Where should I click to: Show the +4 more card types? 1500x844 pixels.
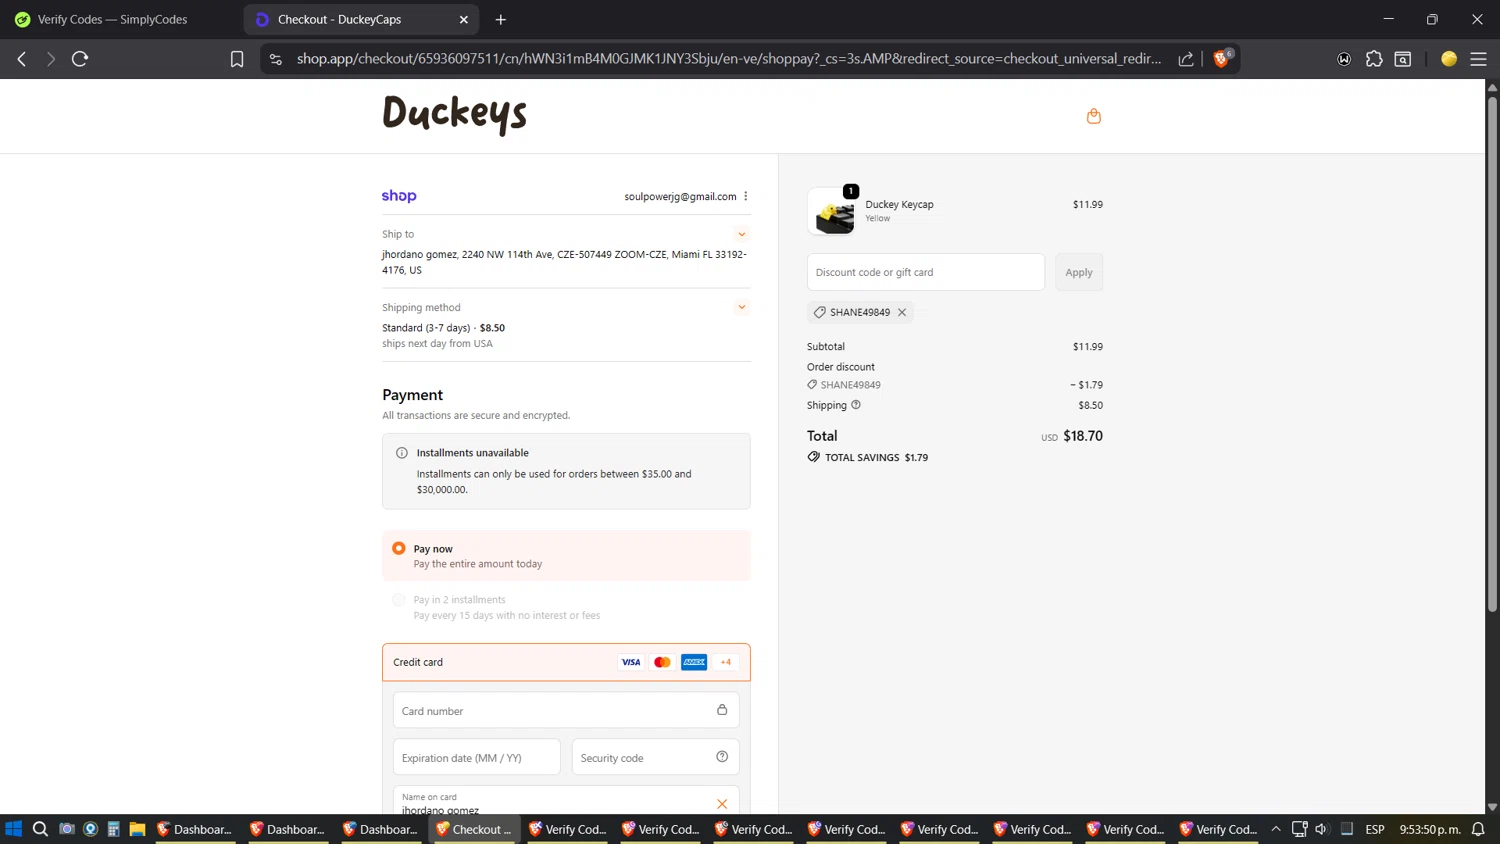[x=726, y=662]
